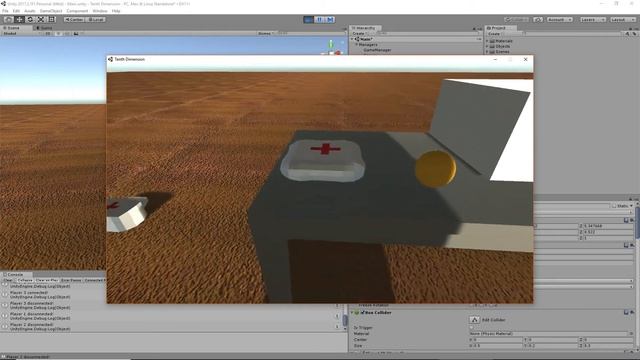Click the Collab button
The width and height of the screenshot is (640, 360).
(x=516, y=19)
